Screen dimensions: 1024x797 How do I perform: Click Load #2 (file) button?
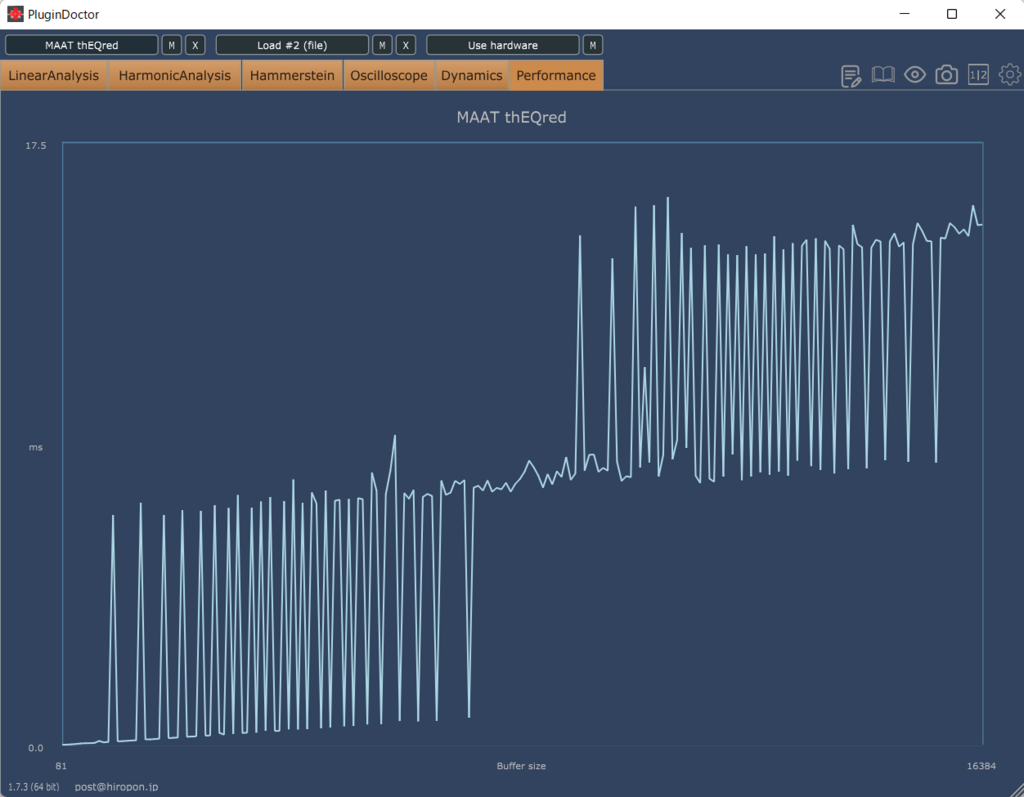tap(292, 45)
